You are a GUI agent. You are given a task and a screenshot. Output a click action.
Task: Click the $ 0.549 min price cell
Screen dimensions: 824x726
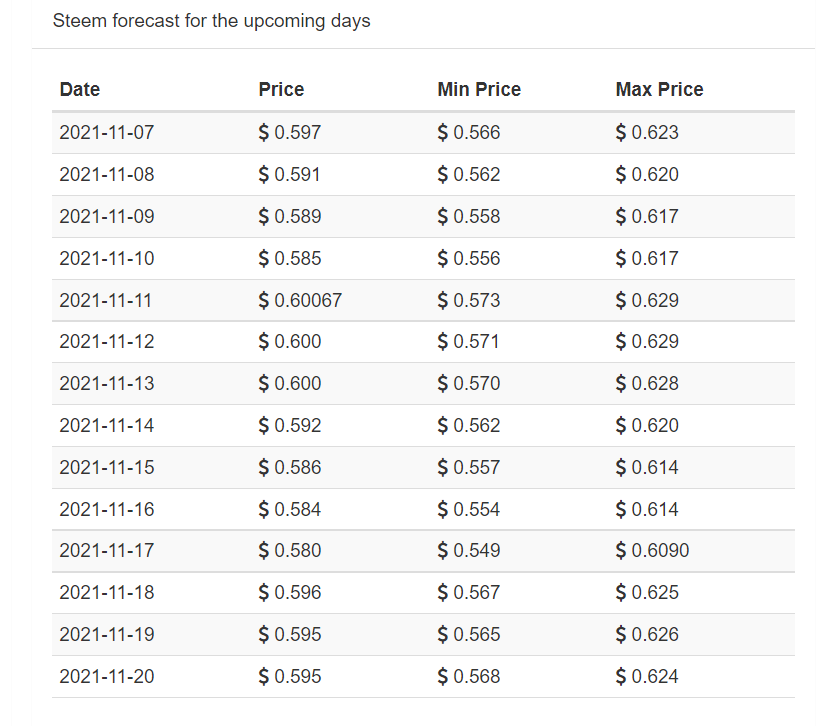tap(469, 551)
